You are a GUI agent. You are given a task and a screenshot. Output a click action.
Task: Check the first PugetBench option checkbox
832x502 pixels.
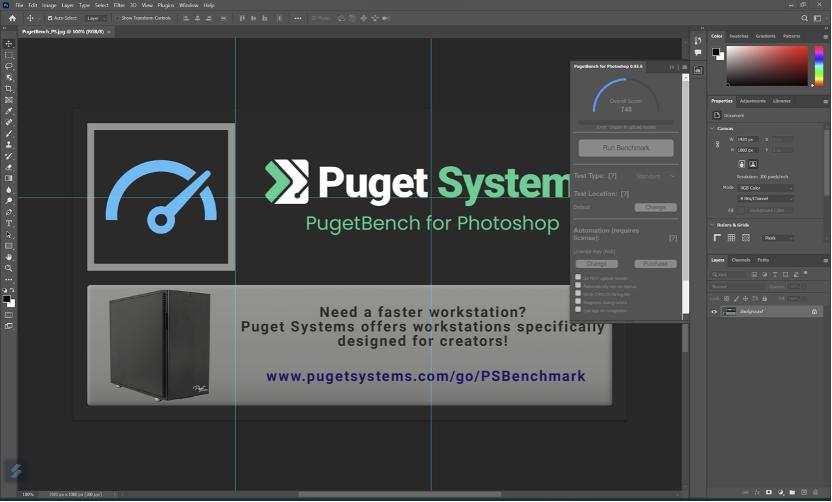pos(578,277)
